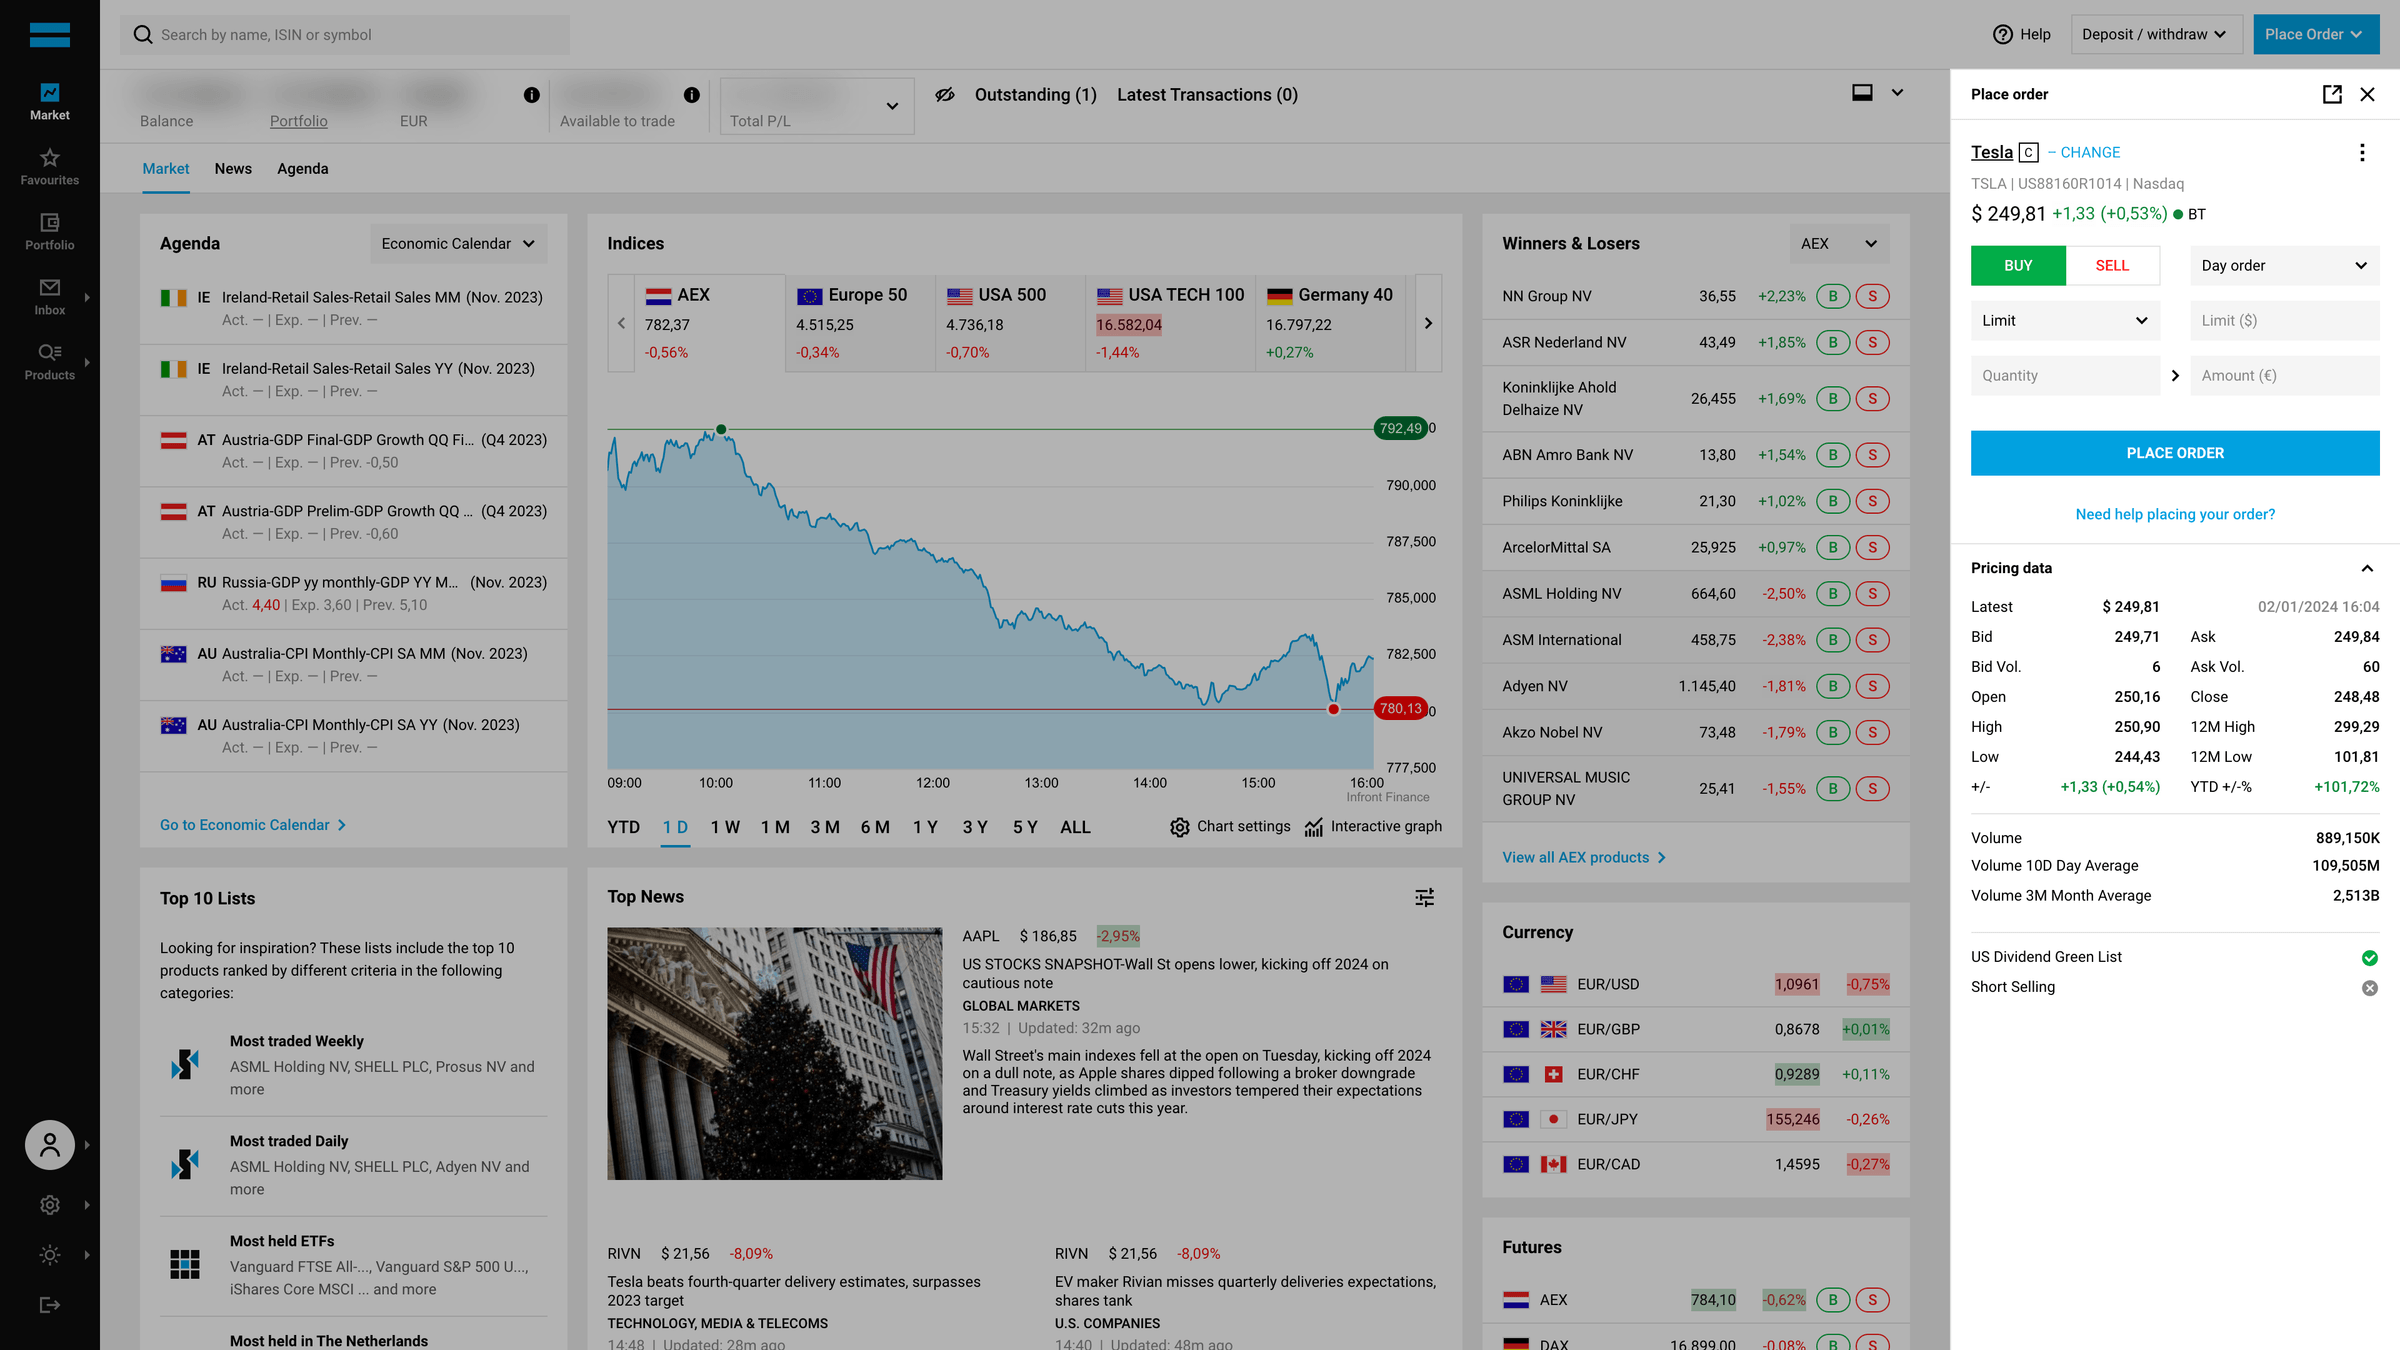Pop out the Place order panel
This screenshot has height=1350, width=2400.
click(x=2332, y=94)
